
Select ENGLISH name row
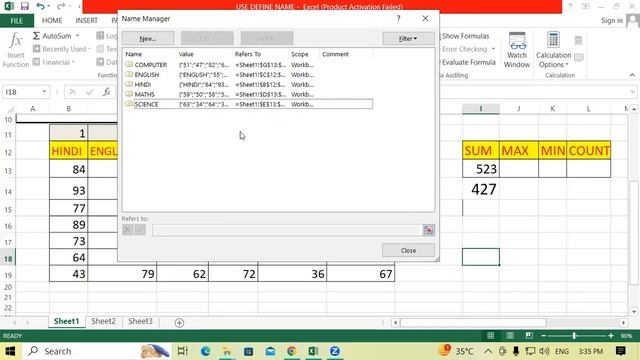point(249,75)
